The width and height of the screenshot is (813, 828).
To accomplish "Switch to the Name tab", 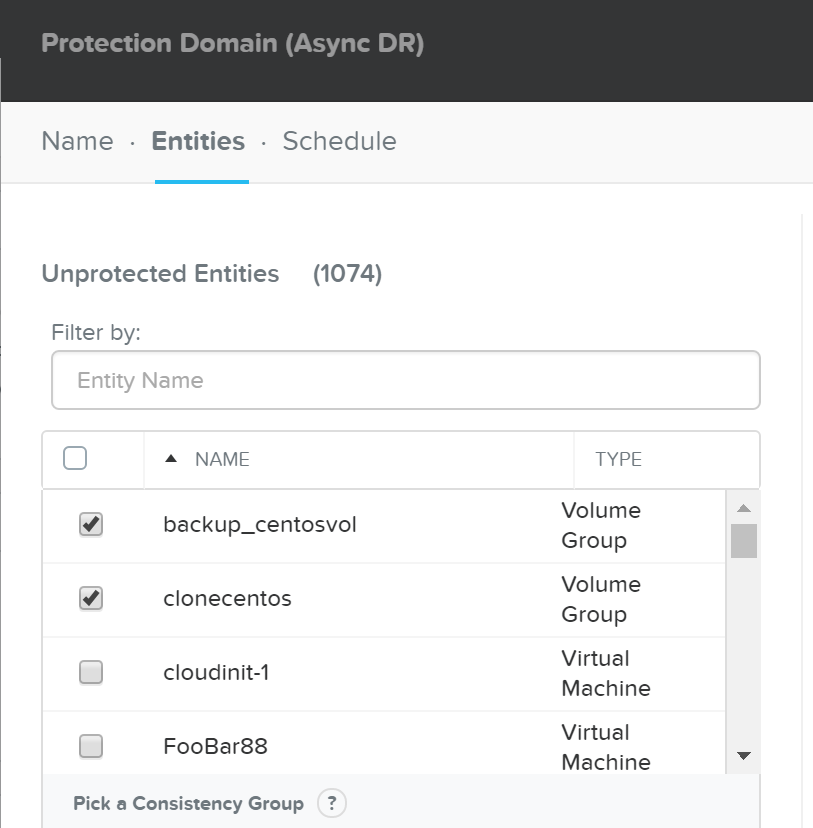I will [x=77, y=141].
